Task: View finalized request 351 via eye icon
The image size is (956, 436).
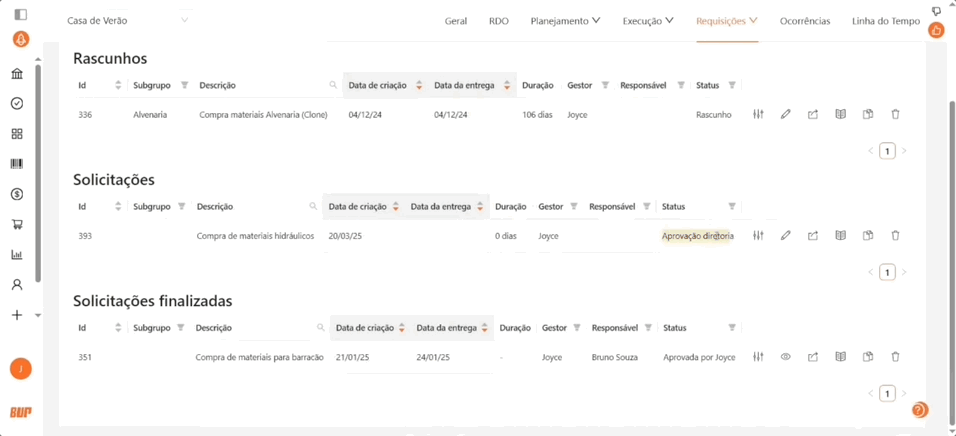Action: click(x=785, y=357)
